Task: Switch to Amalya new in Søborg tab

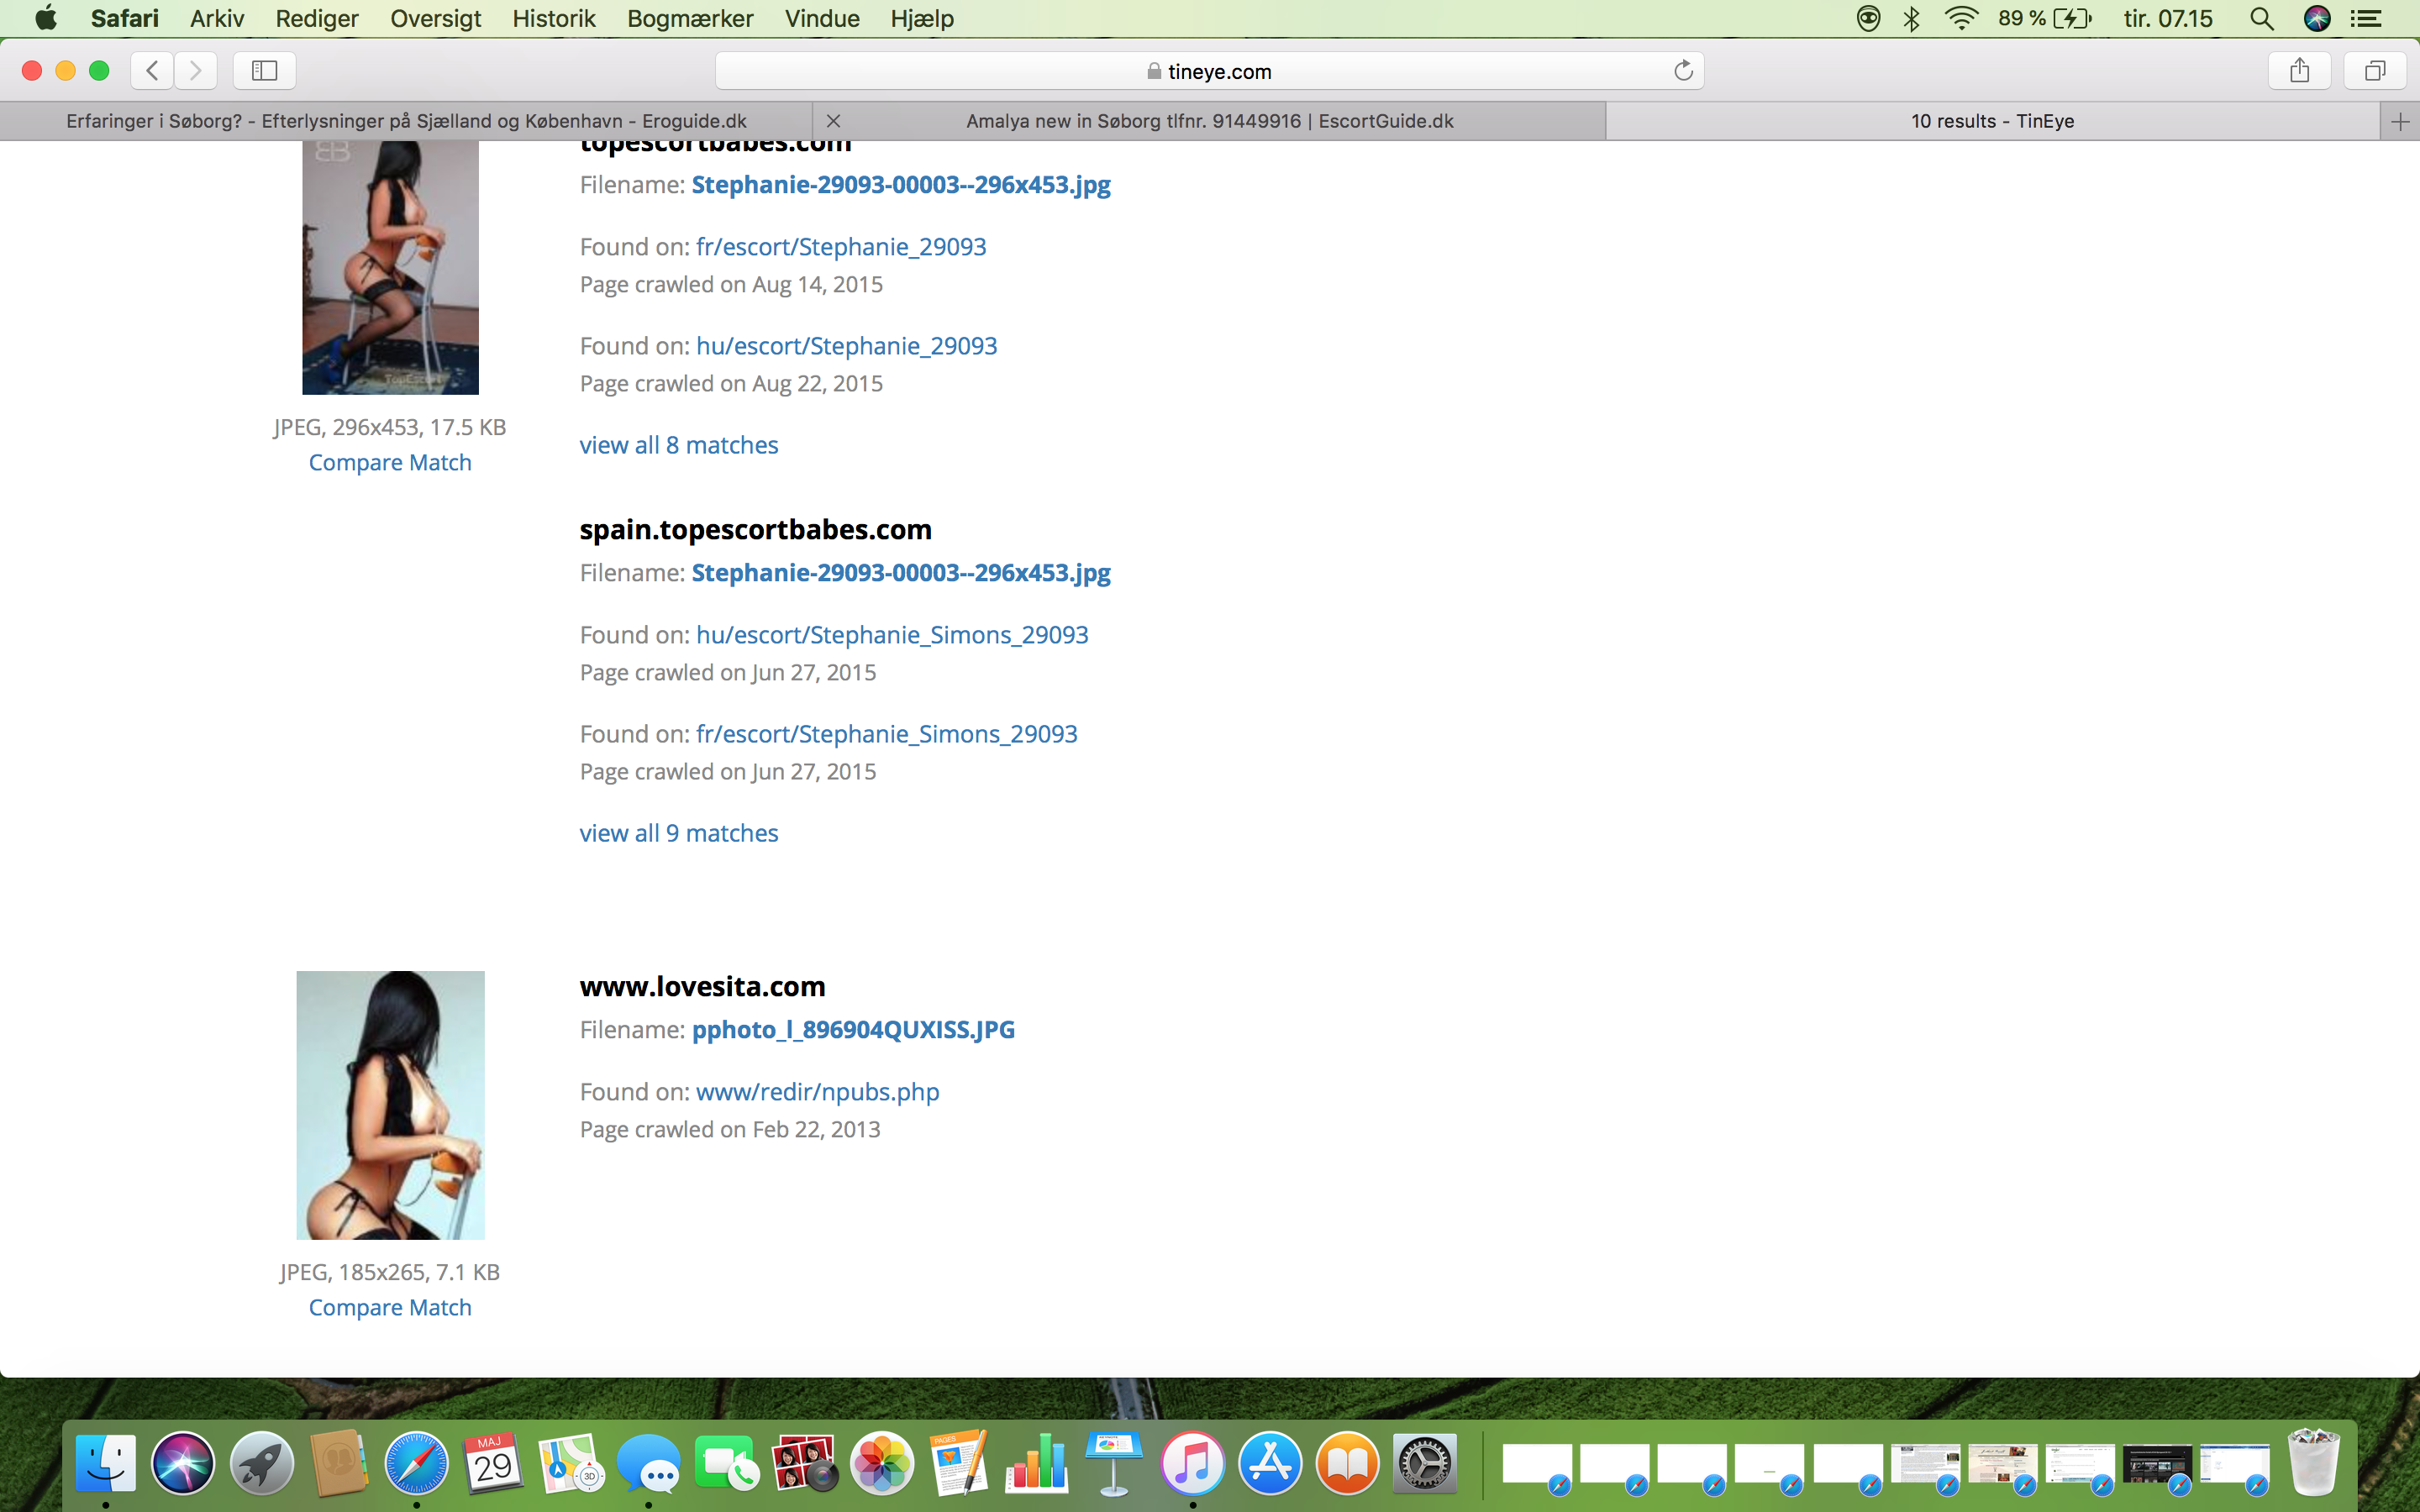Action: pos(1209,121)
